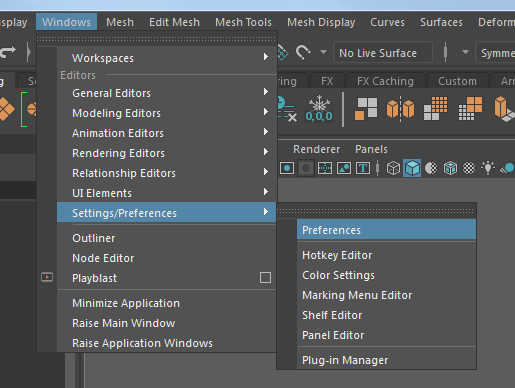Image resolution: width=515 pixels, height=388 pixels.
Task: Expand the Settings/Preferences submenu
Action: pyautogui.click(x=167, y=212)
